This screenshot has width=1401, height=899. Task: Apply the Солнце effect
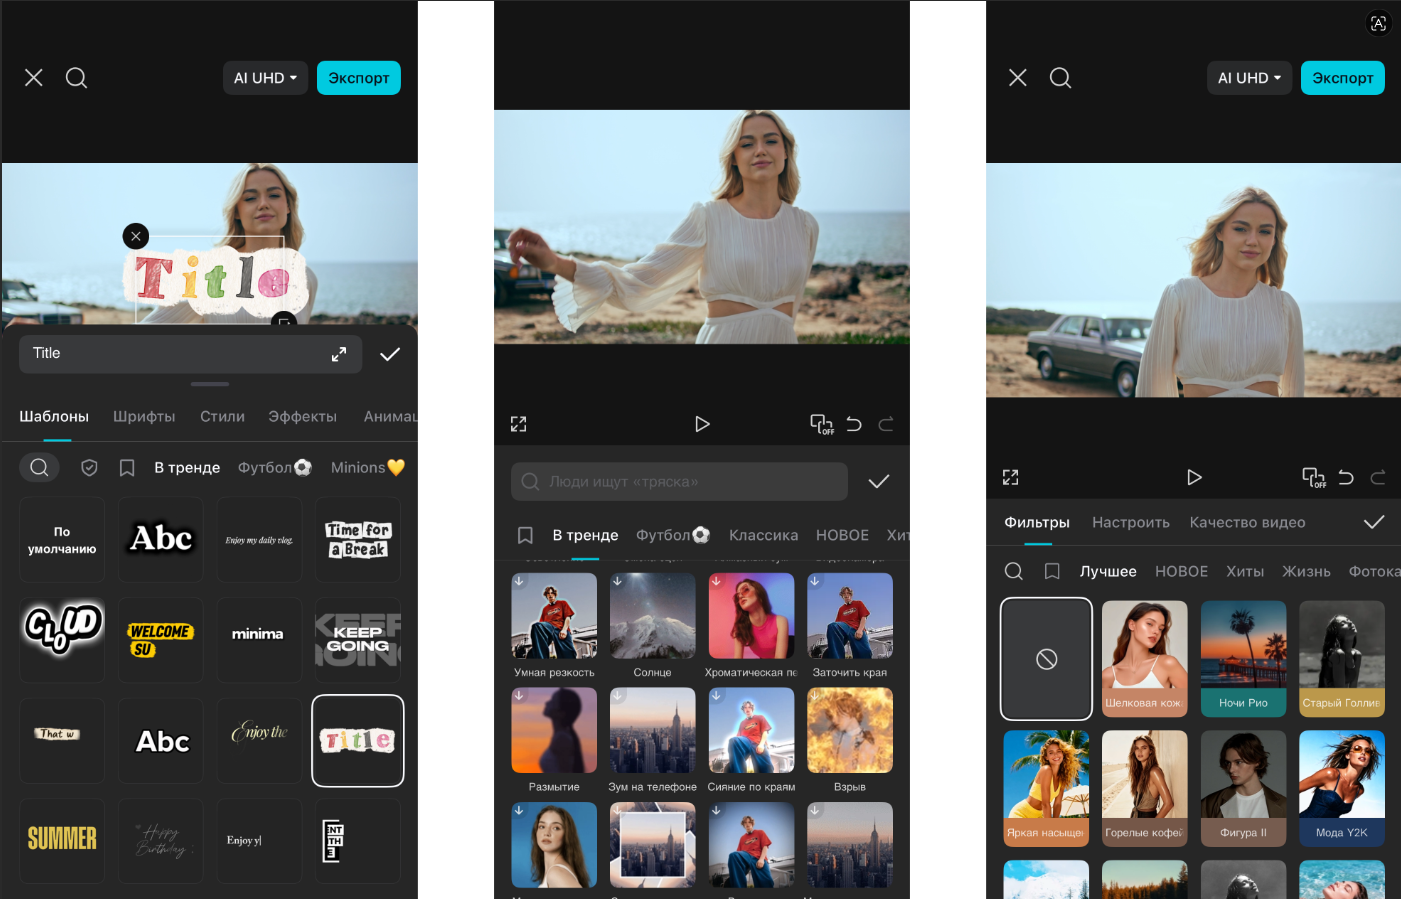pyautogui.click(x=652, y=626)
